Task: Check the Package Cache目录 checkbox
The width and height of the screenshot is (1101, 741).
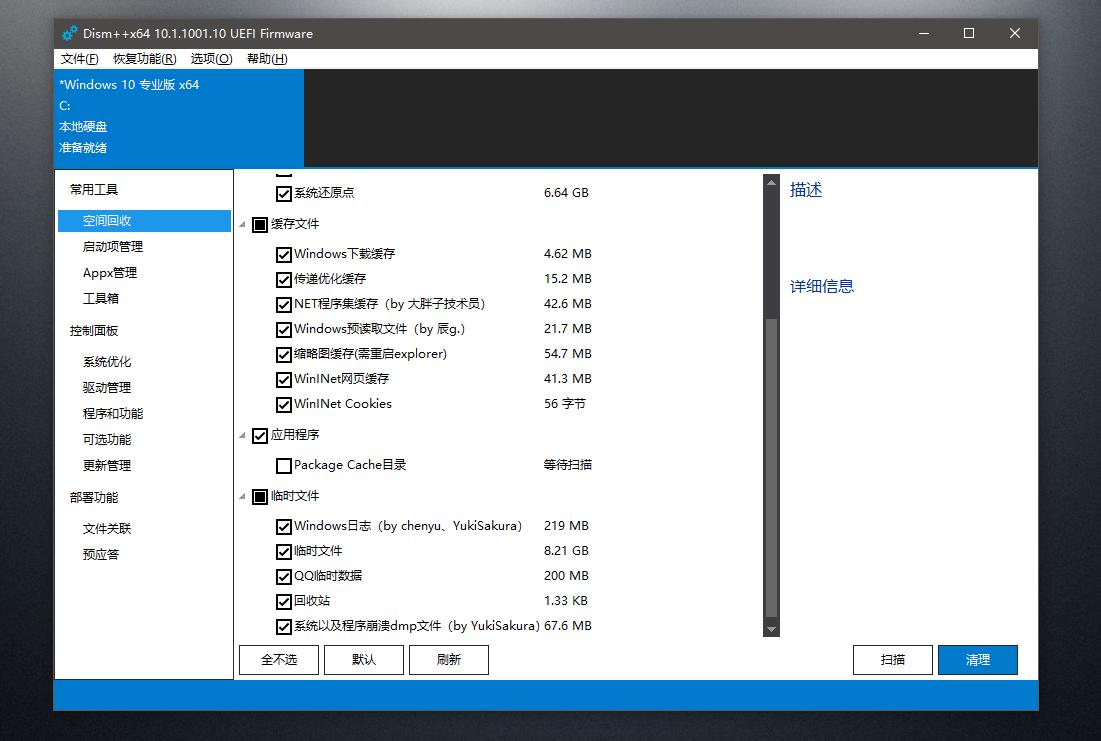Action: pos(284,465)
